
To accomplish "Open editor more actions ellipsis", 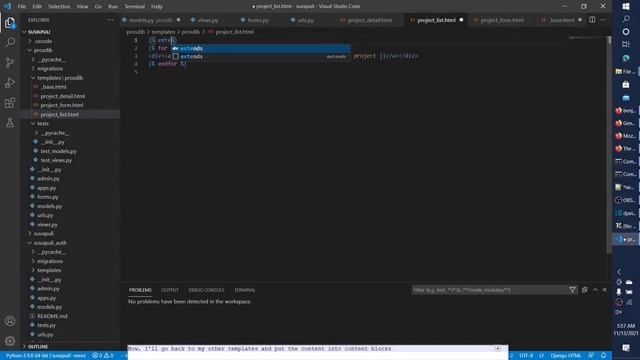I will pyautogui.click(x=603, y=20).
